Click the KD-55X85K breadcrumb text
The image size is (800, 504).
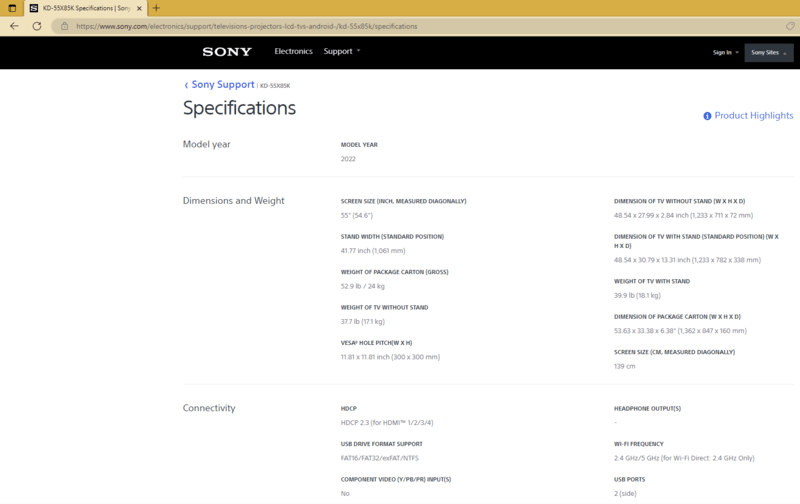[x=275, y=86]
